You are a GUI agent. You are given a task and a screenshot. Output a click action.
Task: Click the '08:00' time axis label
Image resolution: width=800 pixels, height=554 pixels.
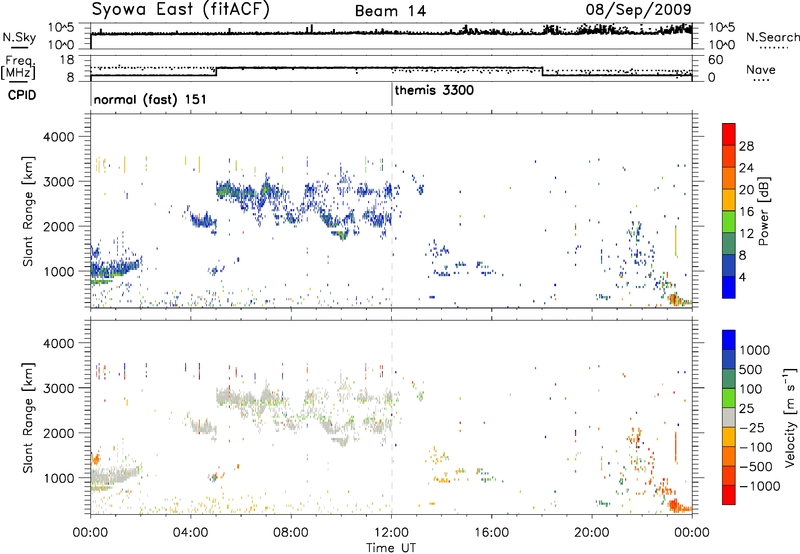tap(291, 533)
